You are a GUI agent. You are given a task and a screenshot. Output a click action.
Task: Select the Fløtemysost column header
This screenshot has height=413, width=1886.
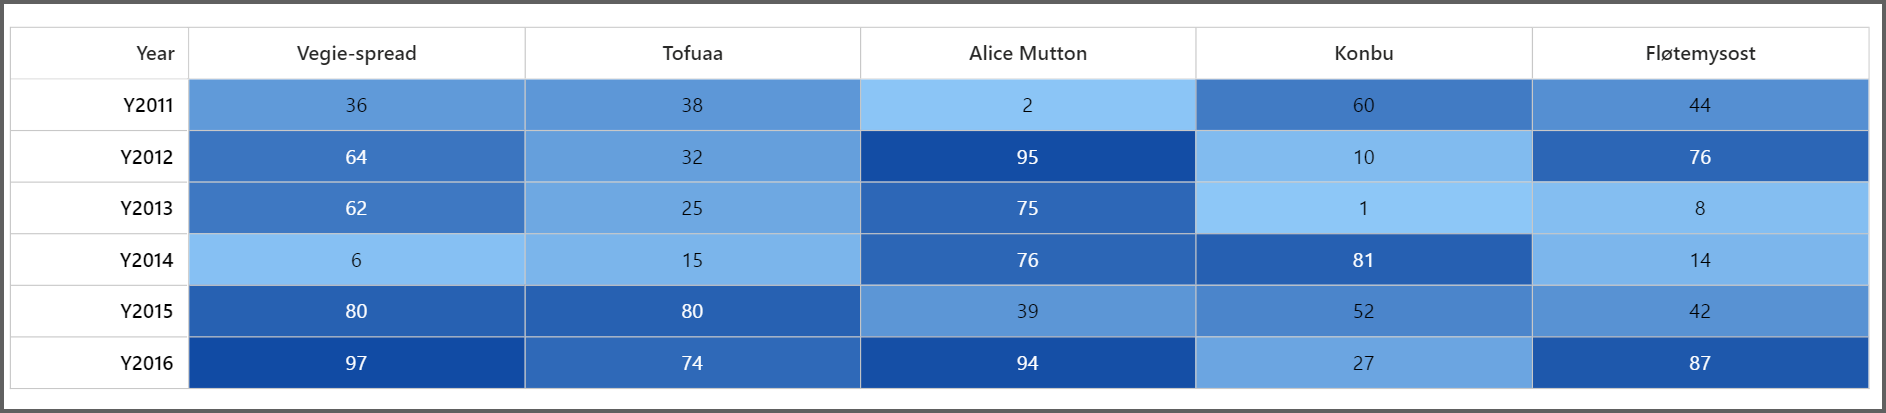pos(1700,53)
